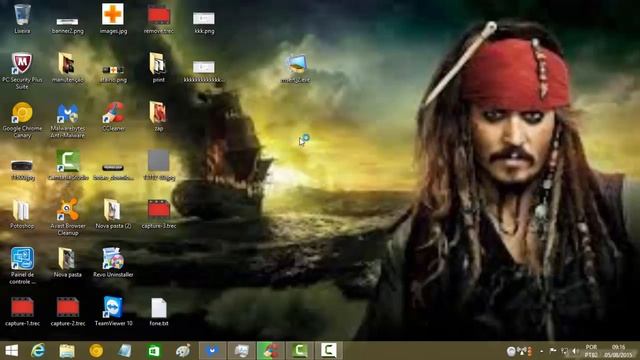Screen dimensions: 640x360
Task: Open File Explorer from the taskbar
Action: point(67,351)
